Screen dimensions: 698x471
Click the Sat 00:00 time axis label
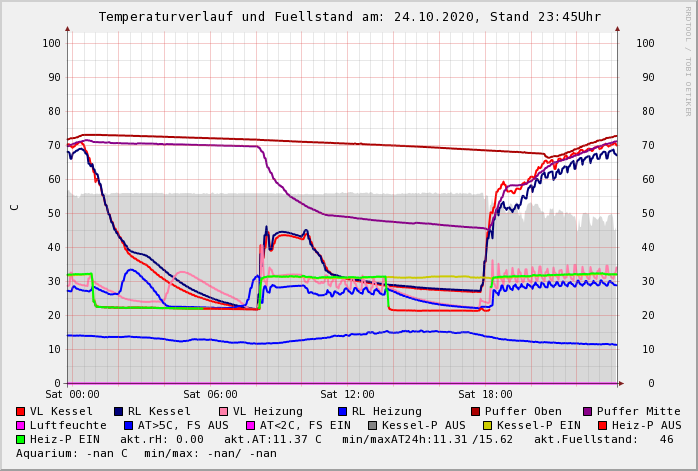72,395
